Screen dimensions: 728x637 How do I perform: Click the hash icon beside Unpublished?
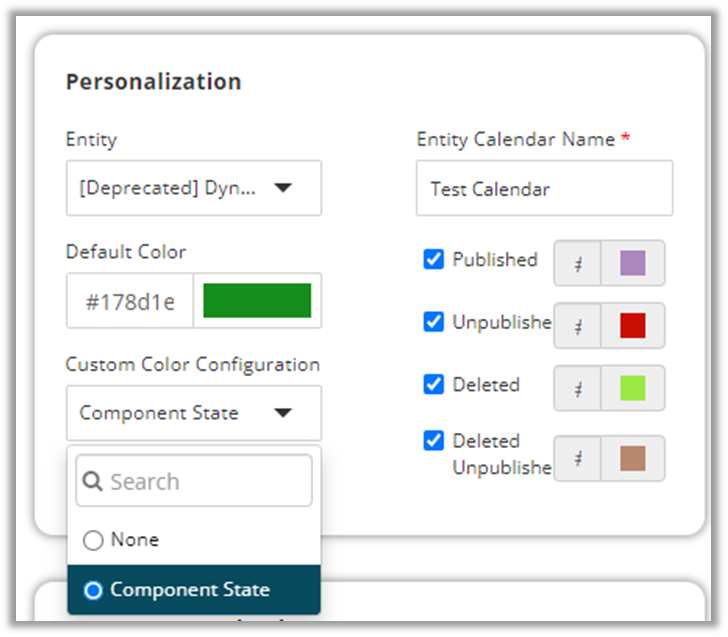tap(578, 325)
